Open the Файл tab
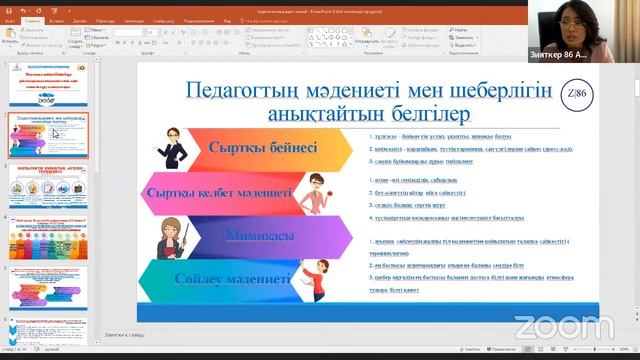The image size is (640, 360). point(10,21)
